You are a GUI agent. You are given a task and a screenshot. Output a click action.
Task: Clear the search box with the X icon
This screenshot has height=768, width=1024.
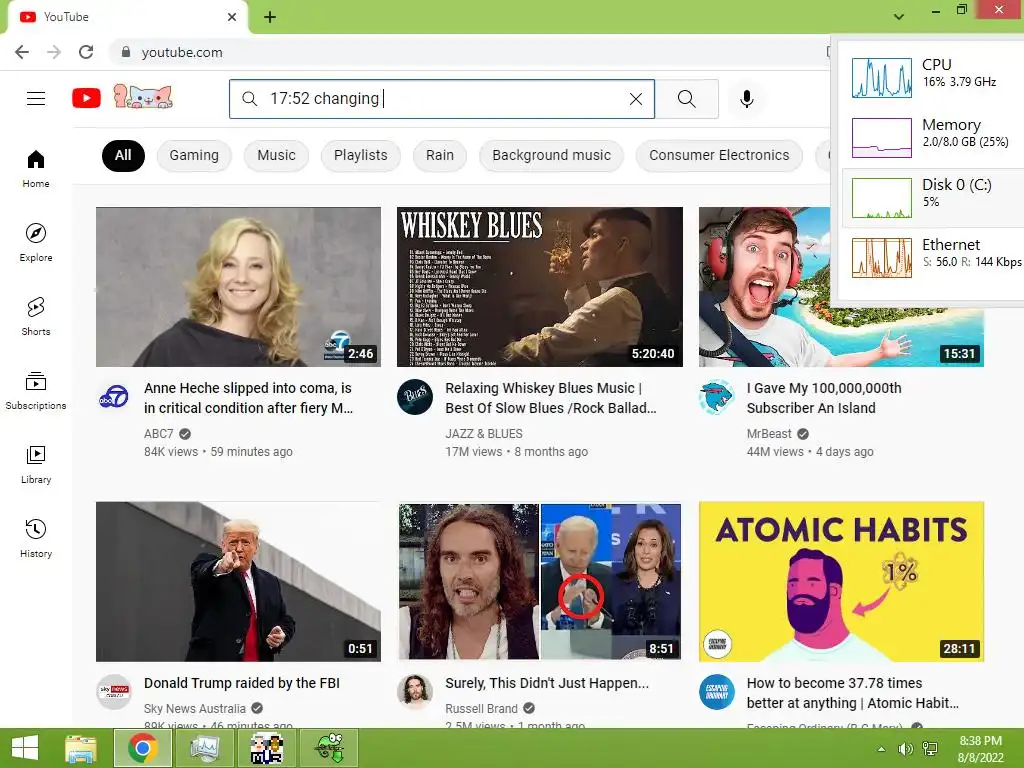tap(635, 99)
